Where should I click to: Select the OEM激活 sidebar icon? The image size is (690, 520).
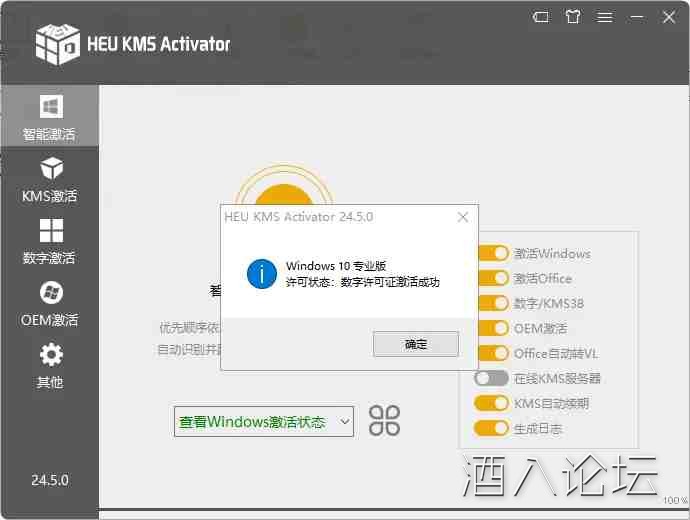50,303
